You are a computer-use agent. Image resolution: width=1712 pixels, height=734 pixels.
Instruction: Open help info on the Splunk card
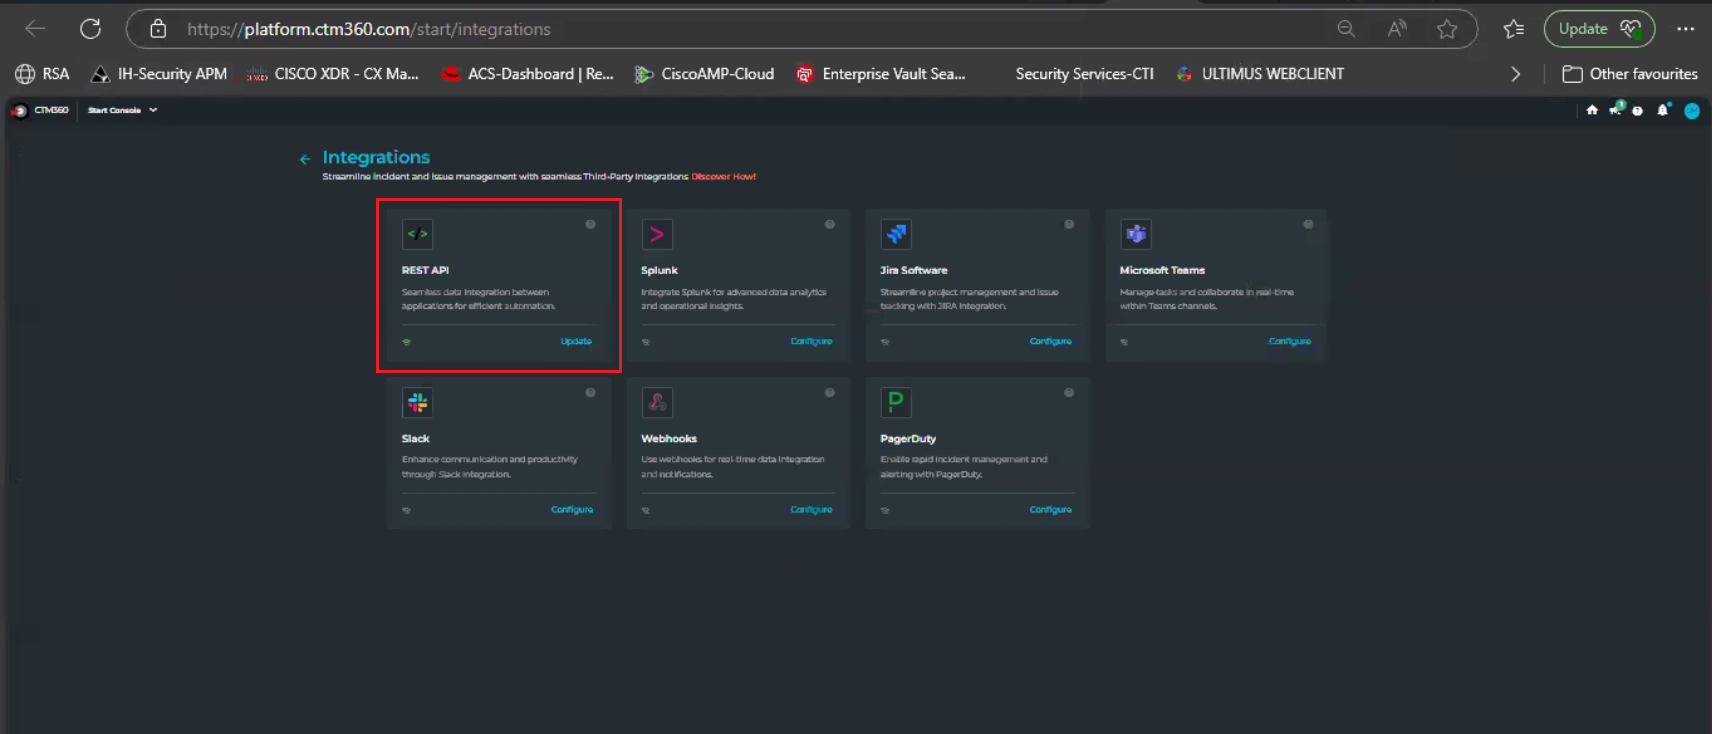tap(830, 224)
